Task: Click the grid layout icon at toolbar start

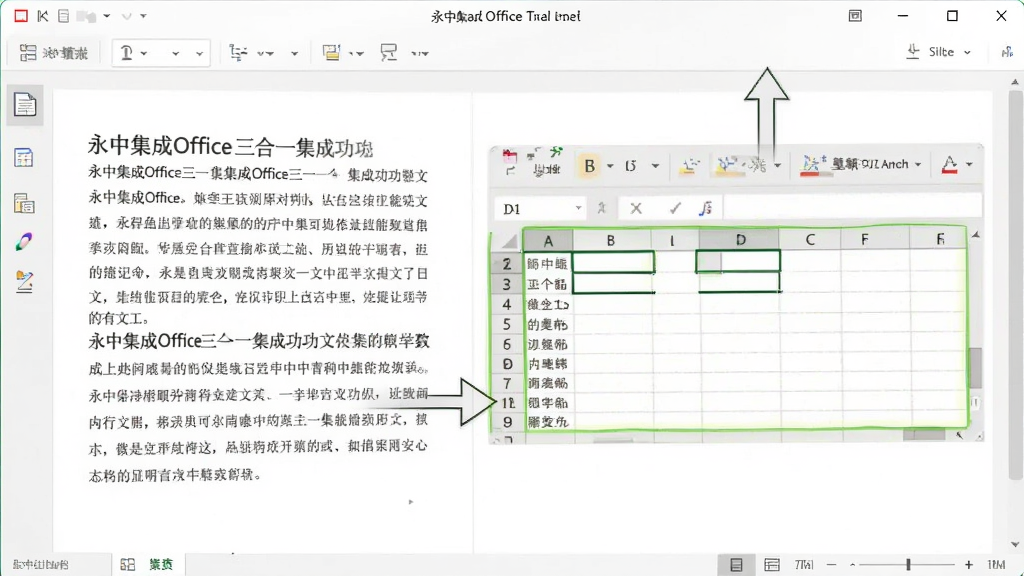Action: pos(27,53)
